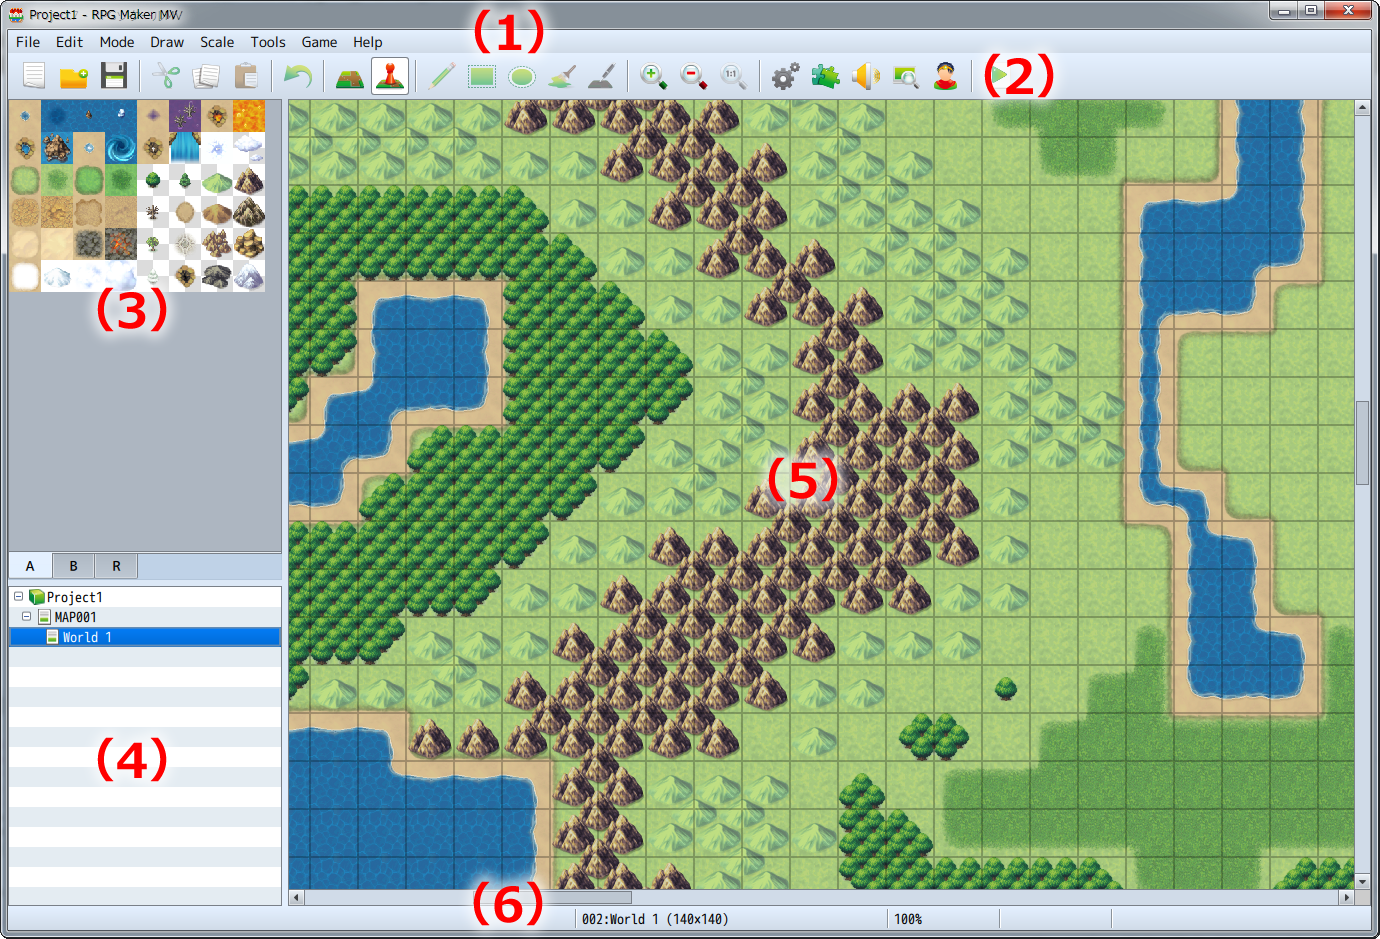
Task: Switch to Event editing mode
Action: [x=389, y=75]
